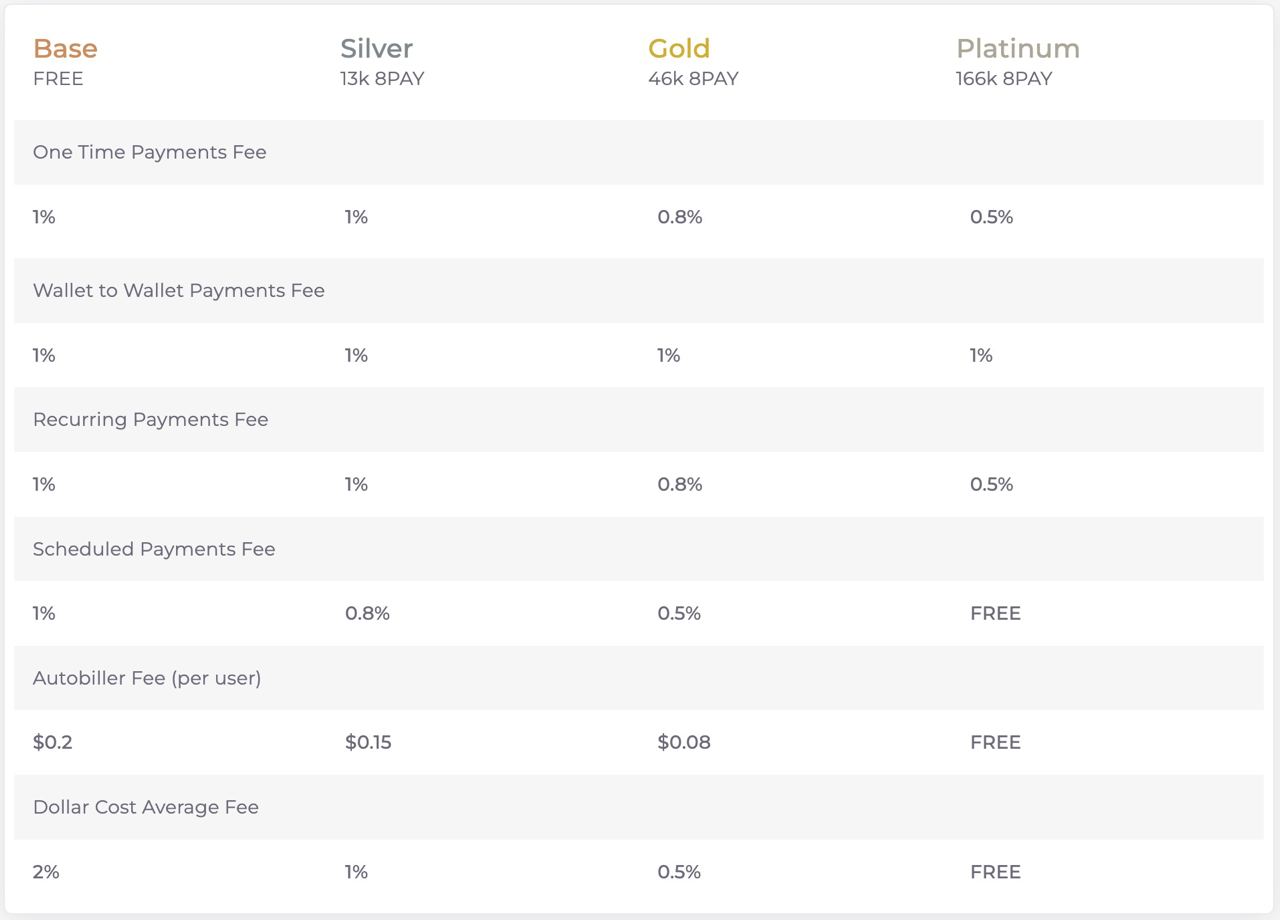The height and width of the screenshot is (920, 1280).
Task: Click the 13k 8PAY price label
Action: [x=382, y=79]
